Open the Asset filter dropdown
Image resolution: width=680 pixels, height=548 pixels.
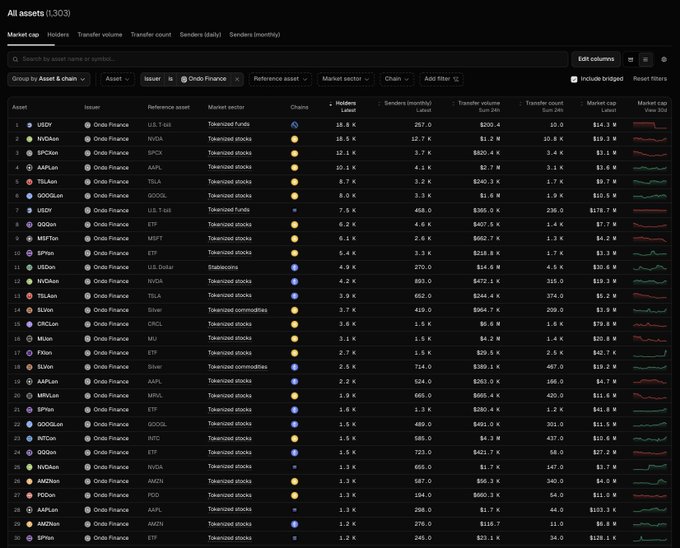click(x=117, y=79)
